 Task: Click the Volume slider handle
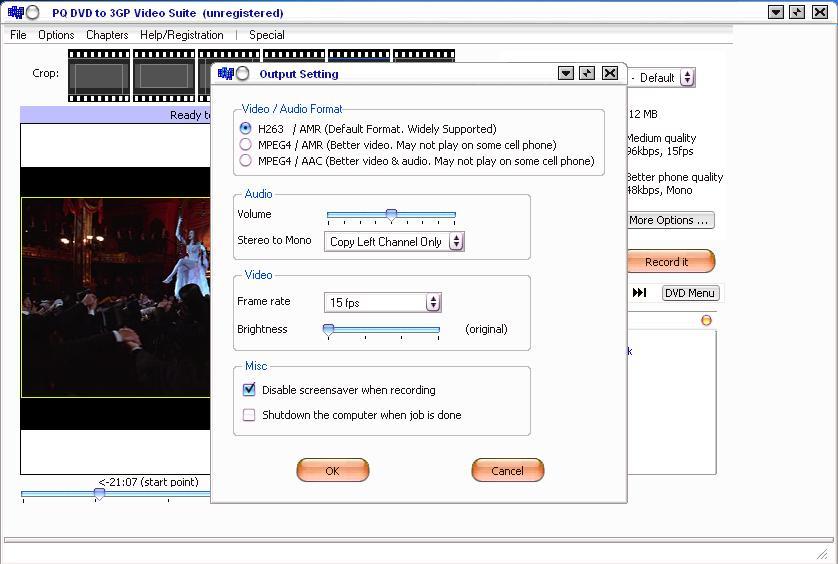click(392, 215)
